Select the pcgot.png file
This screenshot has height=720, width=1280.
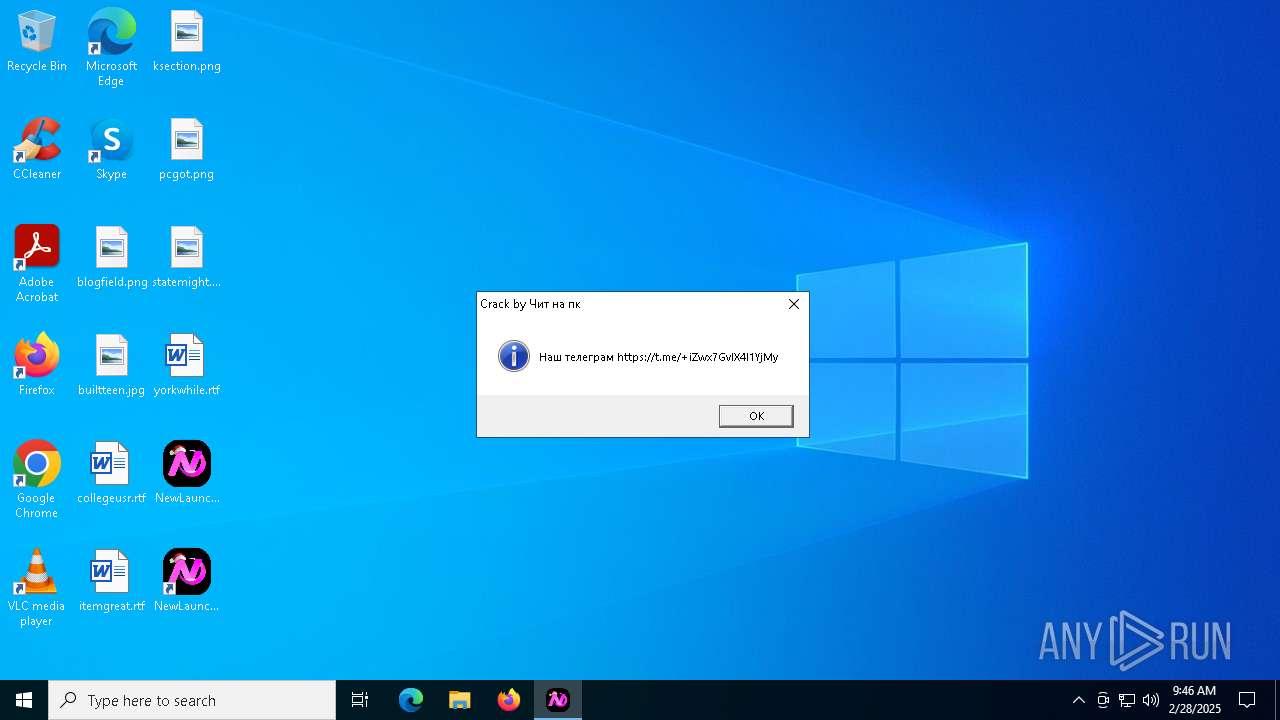point(187,150)
